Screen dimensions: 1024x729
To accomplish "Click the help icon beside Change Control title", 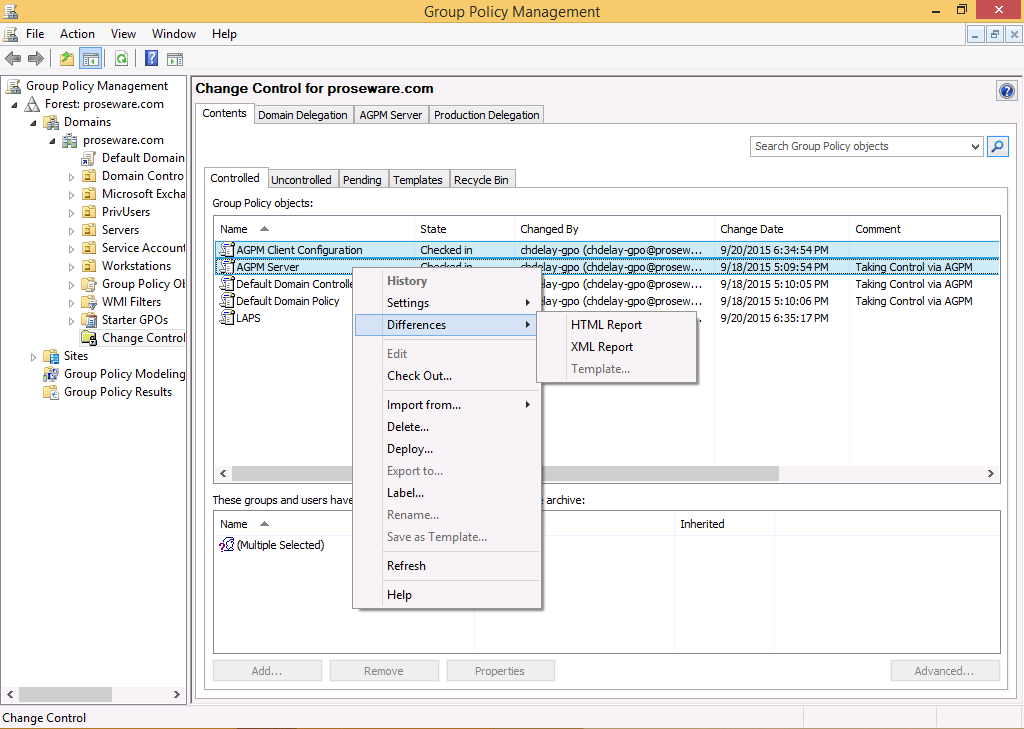I will click(x=1006, y=91).
